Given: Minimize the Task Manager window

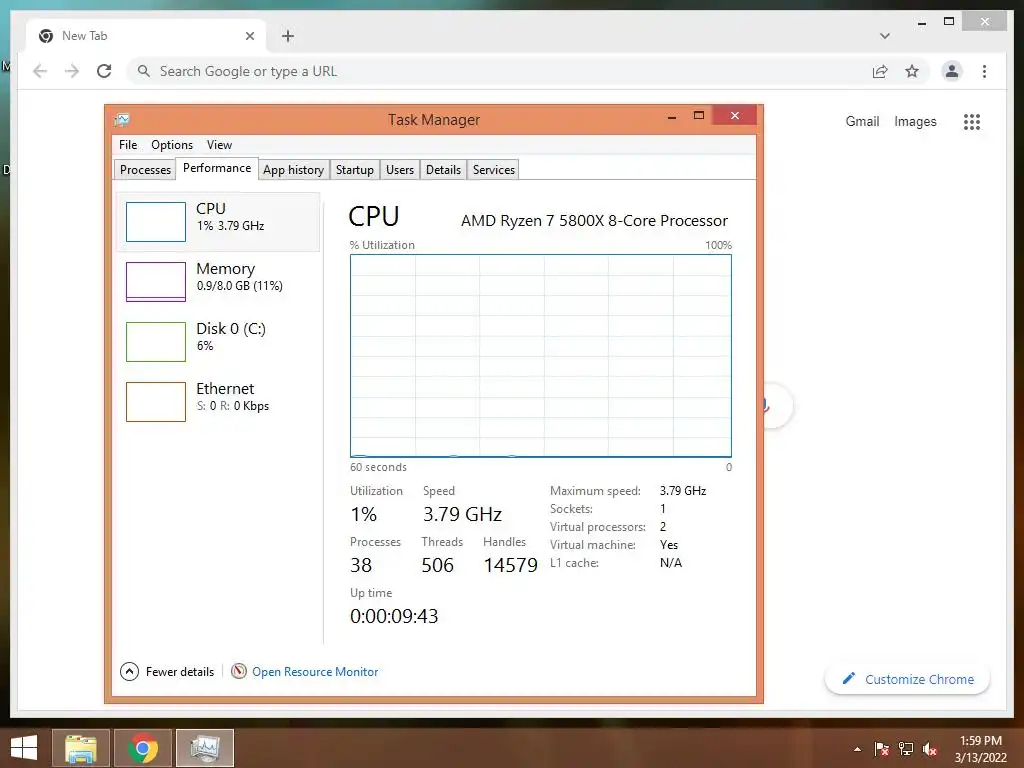Looking at the screenshot, I should tap(671, 116).
